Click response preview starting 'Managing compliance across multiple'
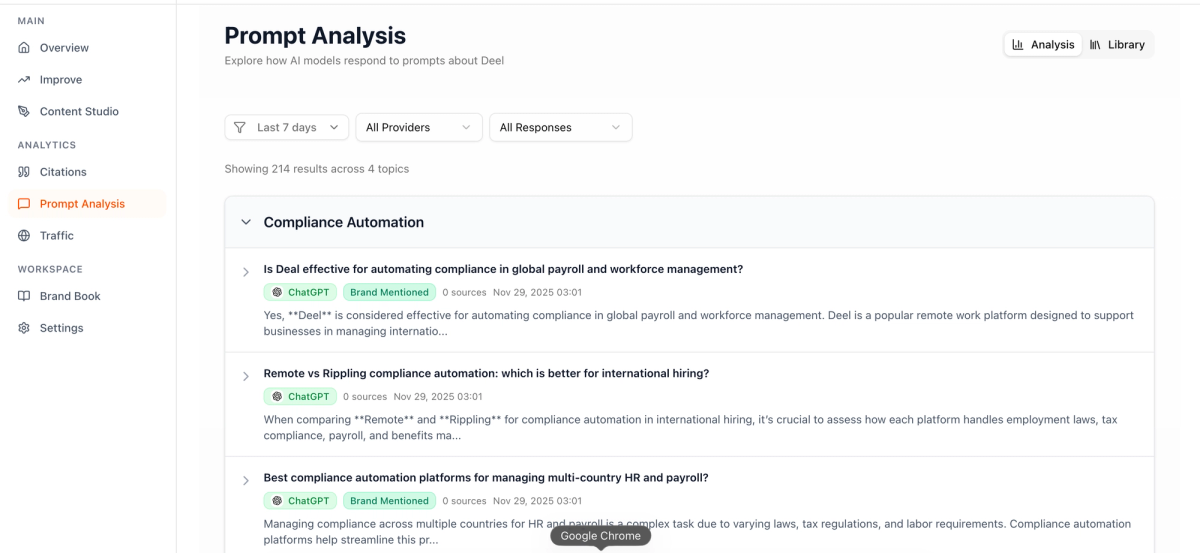The height and width of the screenshot is (553, 1200). coord(698,531)
